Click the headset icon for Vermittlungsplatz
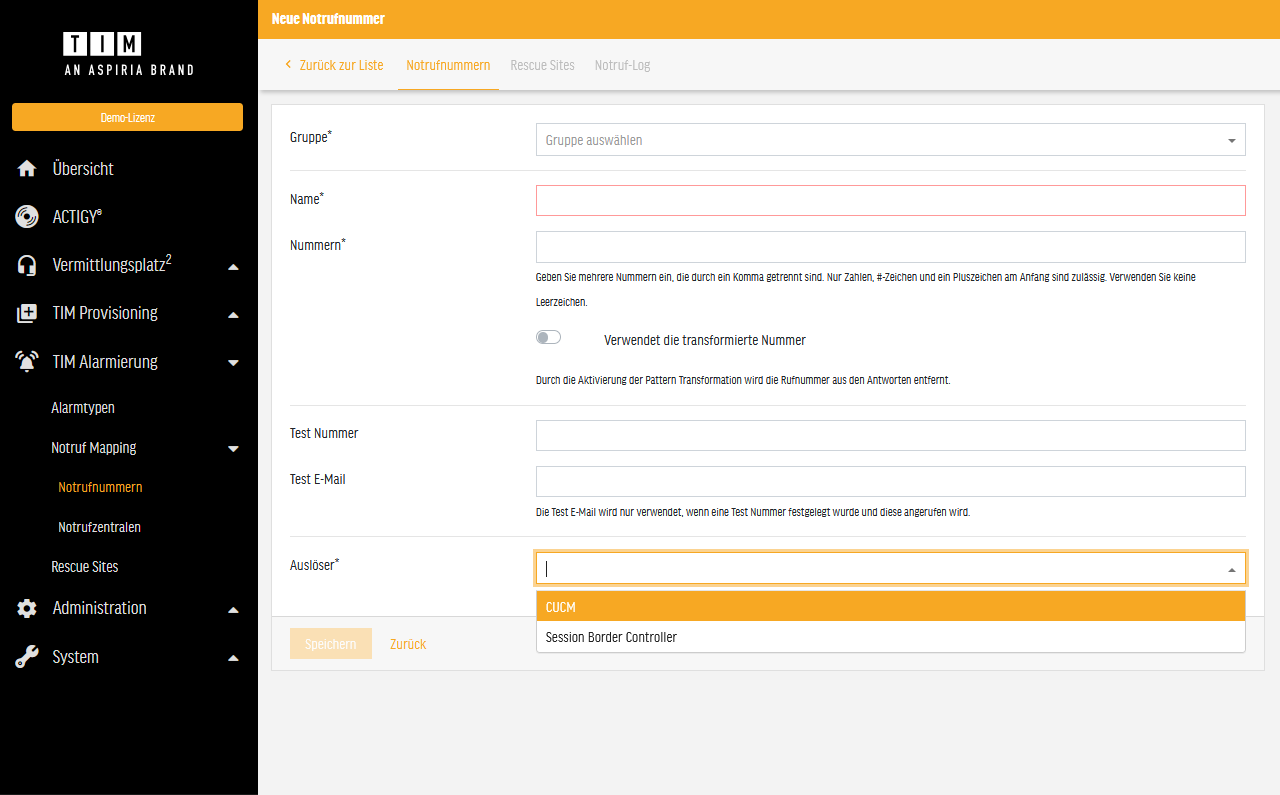This screenshot has height=795, width=1280. click(27, 265)
